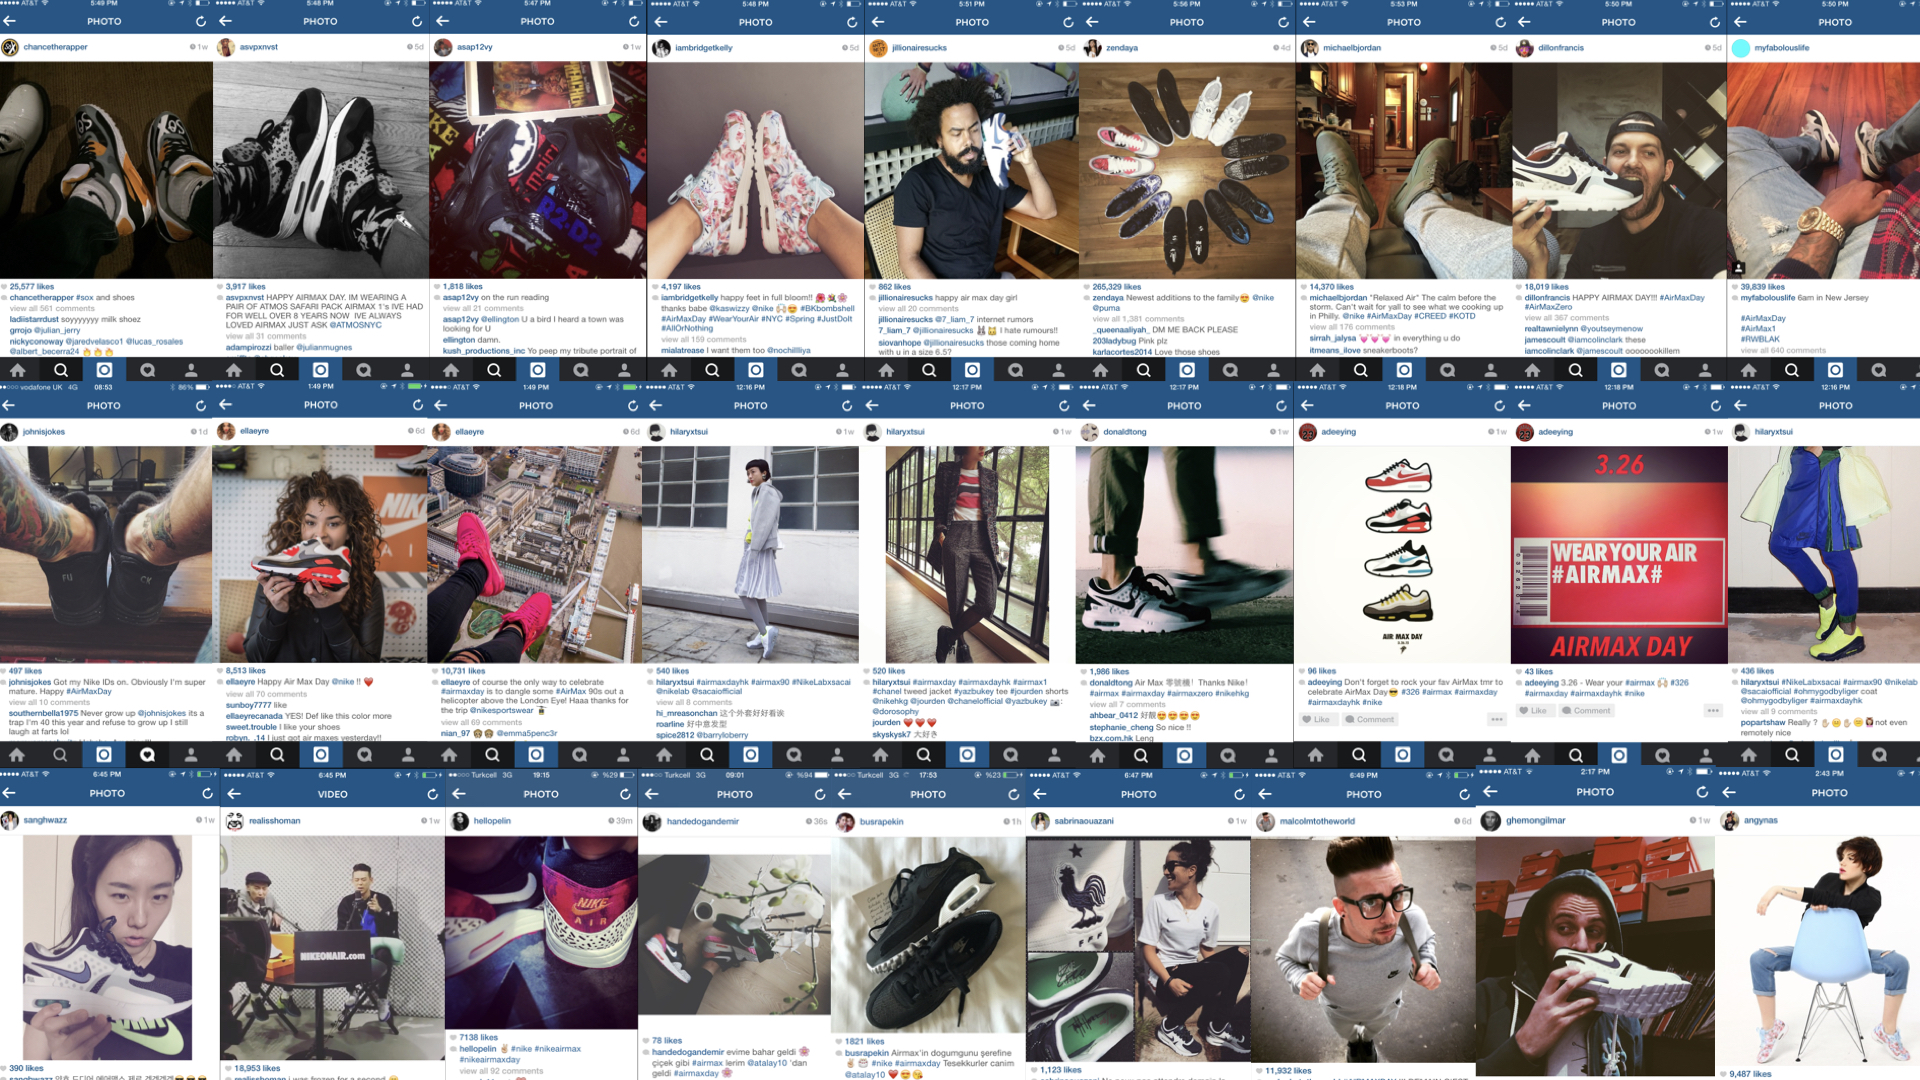Open adeeying's Air Max Day four-sneakers illustration
Viewport: 1920px width, 1080px height.
tap(1402, 555)
